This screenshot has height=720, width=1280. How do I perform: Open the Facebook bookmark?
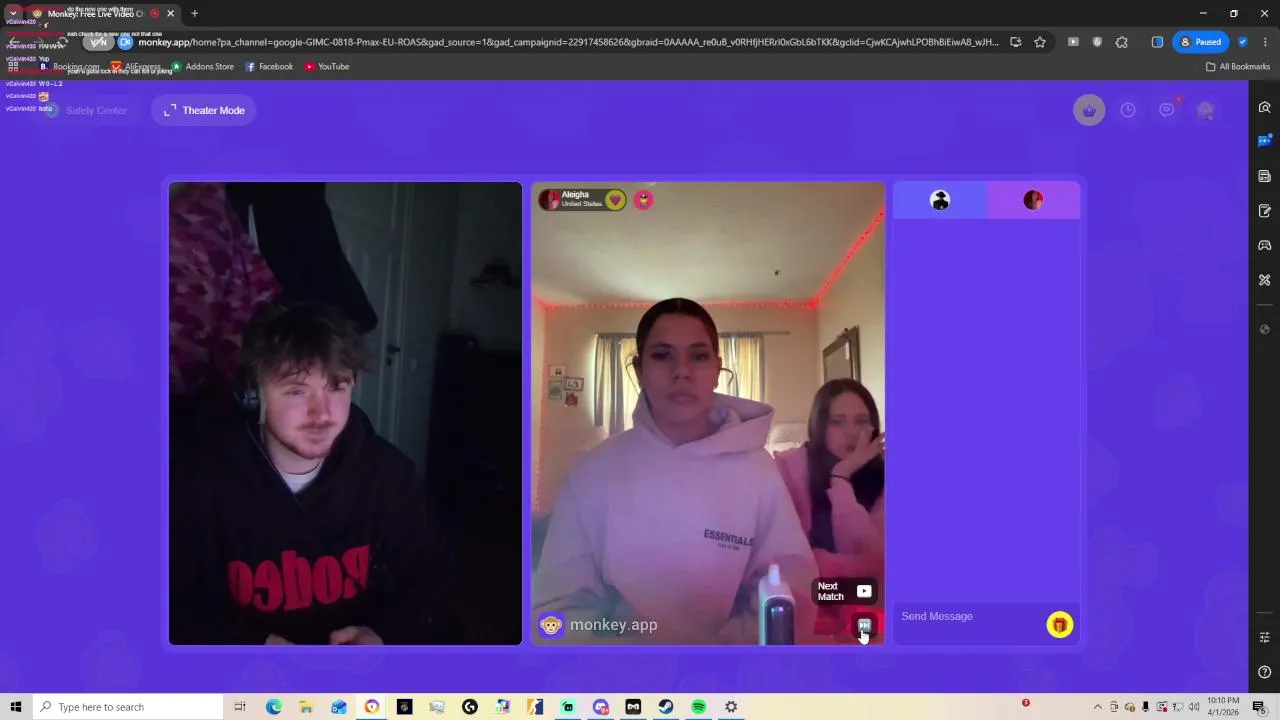(269, 67)
